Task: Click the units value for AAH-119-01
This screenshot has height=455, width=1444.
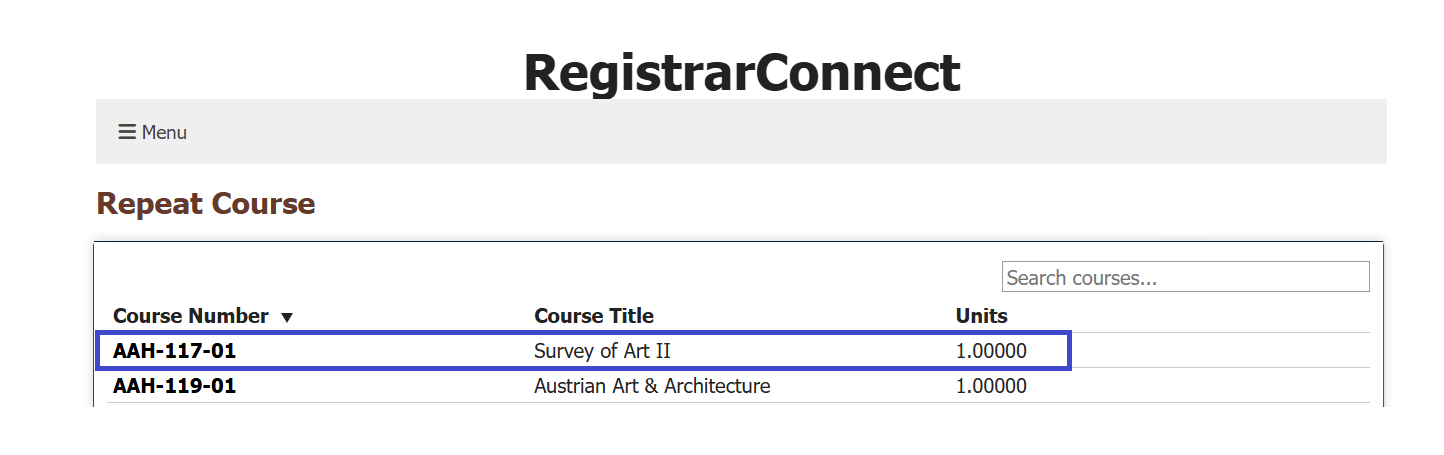Action: click(x=990, y=386)
